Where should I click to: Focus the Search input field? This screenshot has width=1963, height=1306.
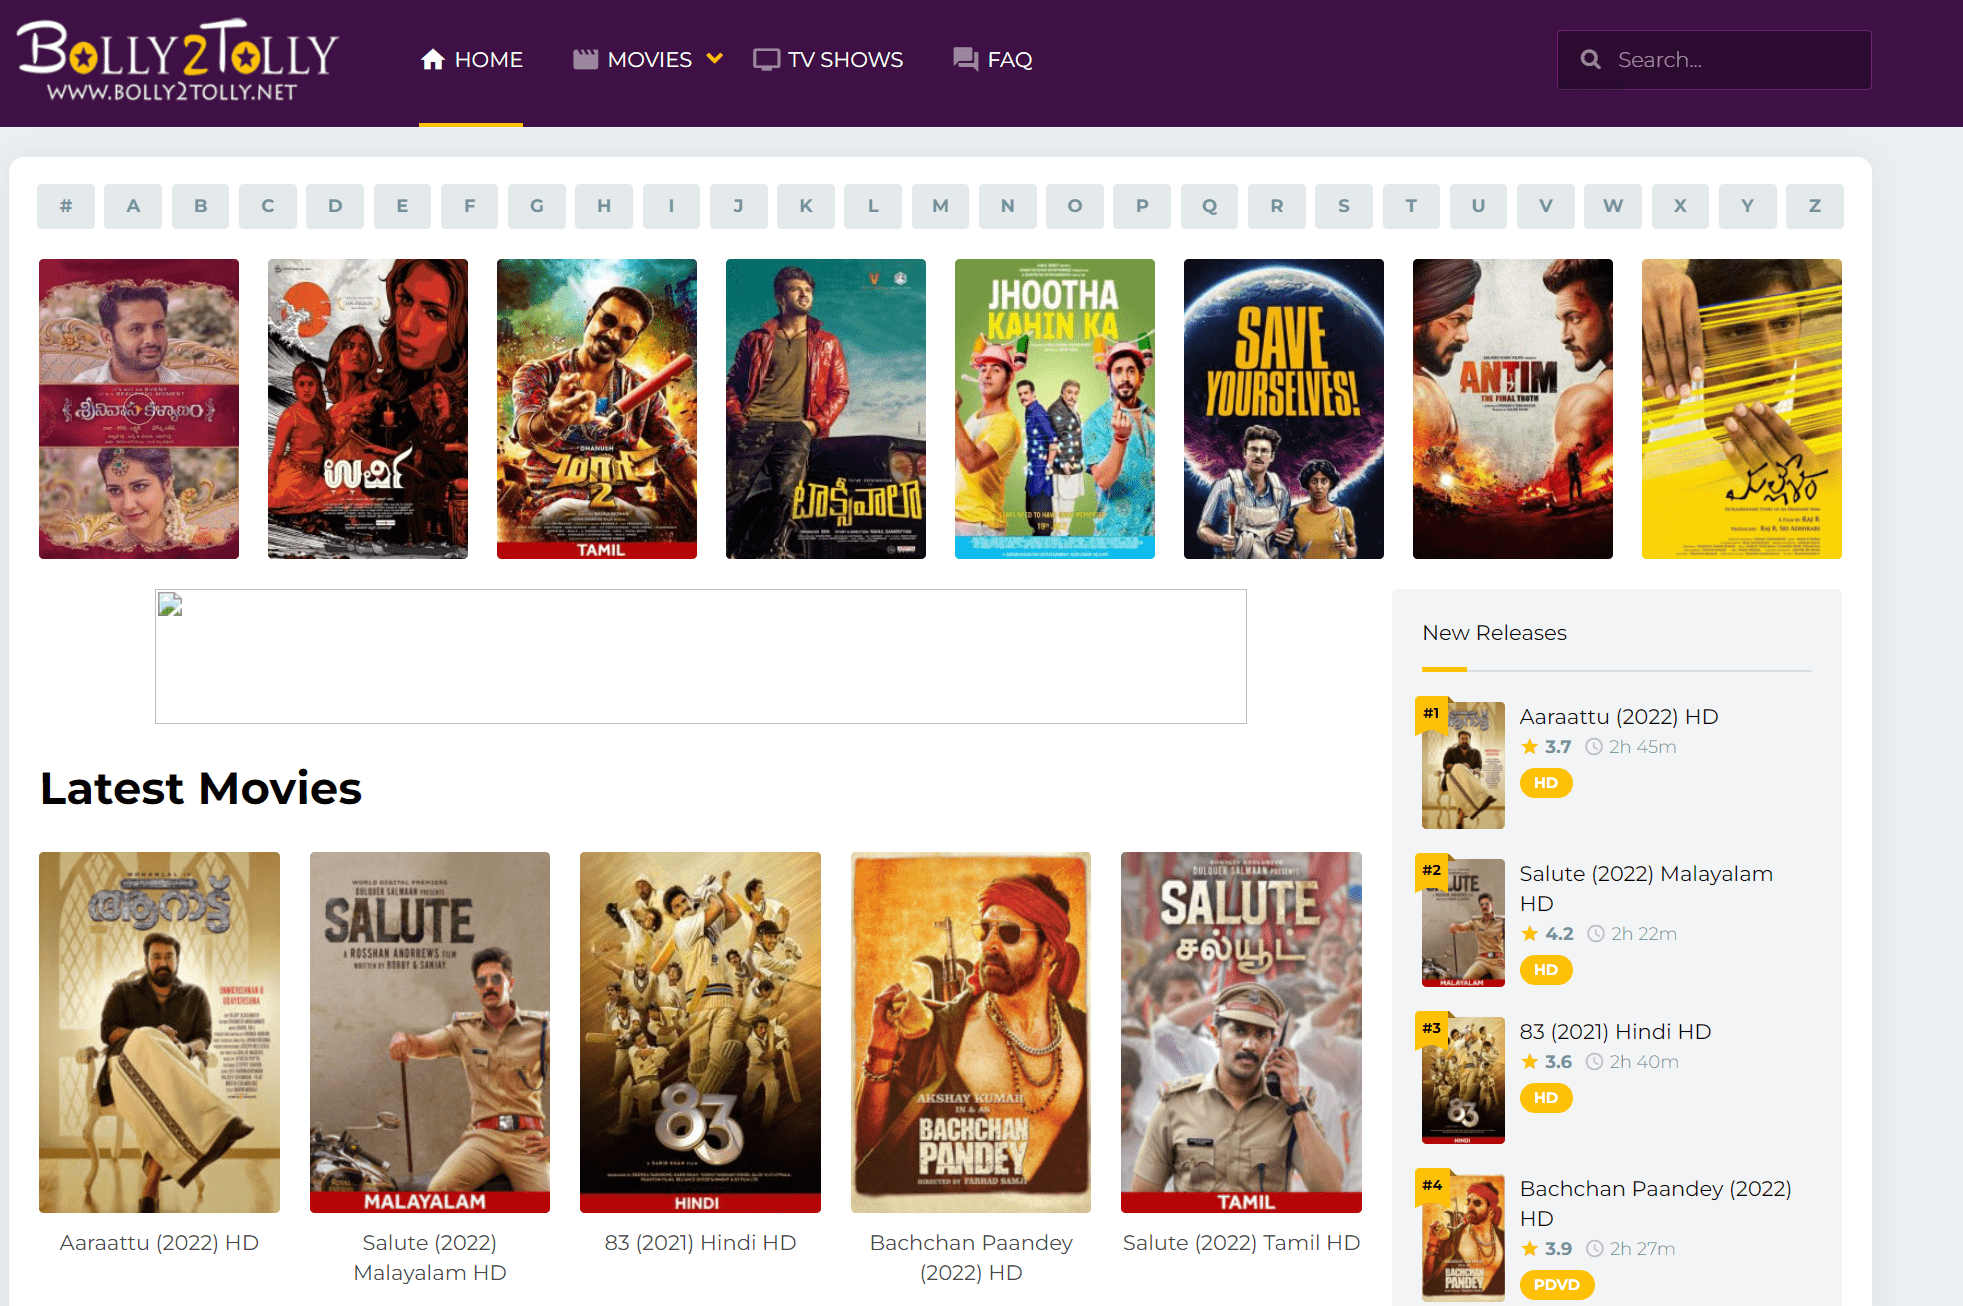pos(1714,60)
